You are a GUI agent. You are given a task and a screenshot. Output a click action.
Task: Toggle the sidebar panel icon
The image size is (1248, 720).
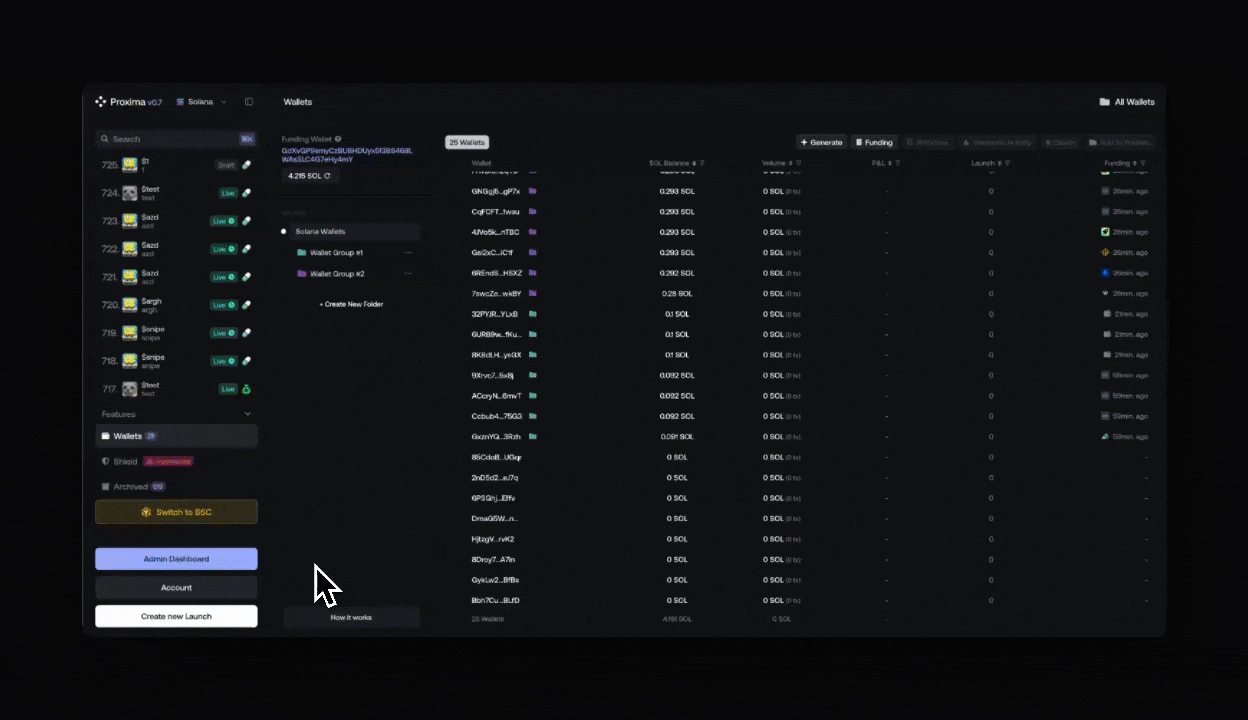click(249, 102)
